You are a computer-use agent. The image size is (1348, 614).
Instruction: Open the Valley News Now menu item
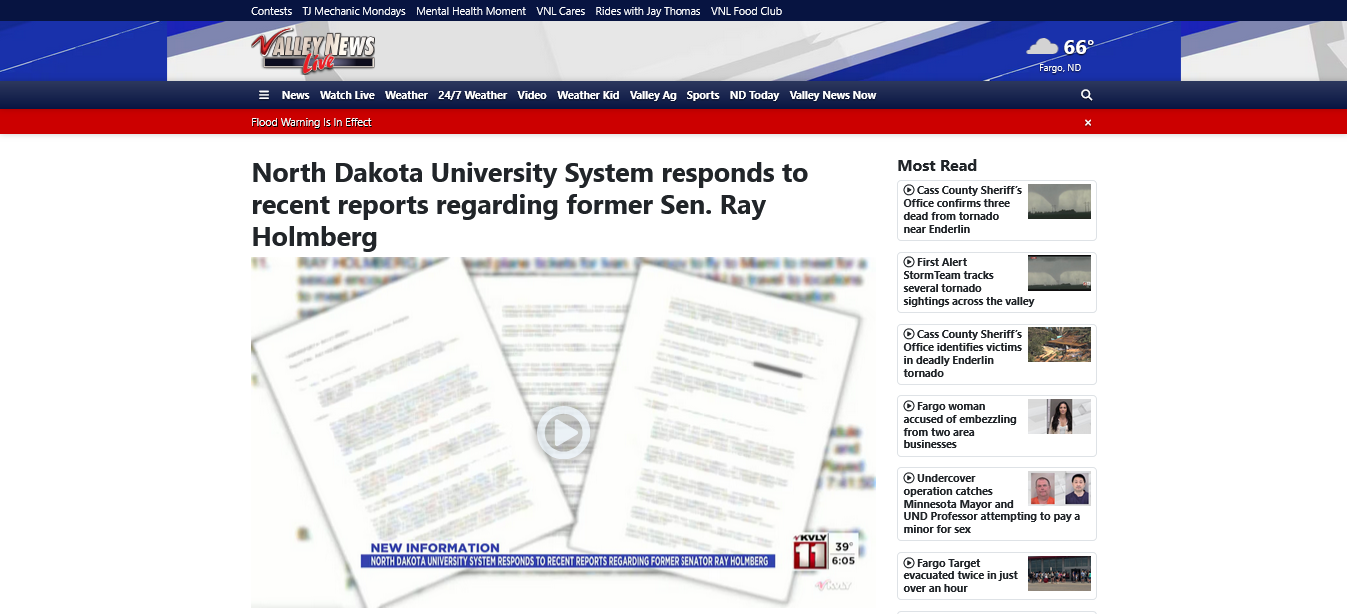point(833,95)
